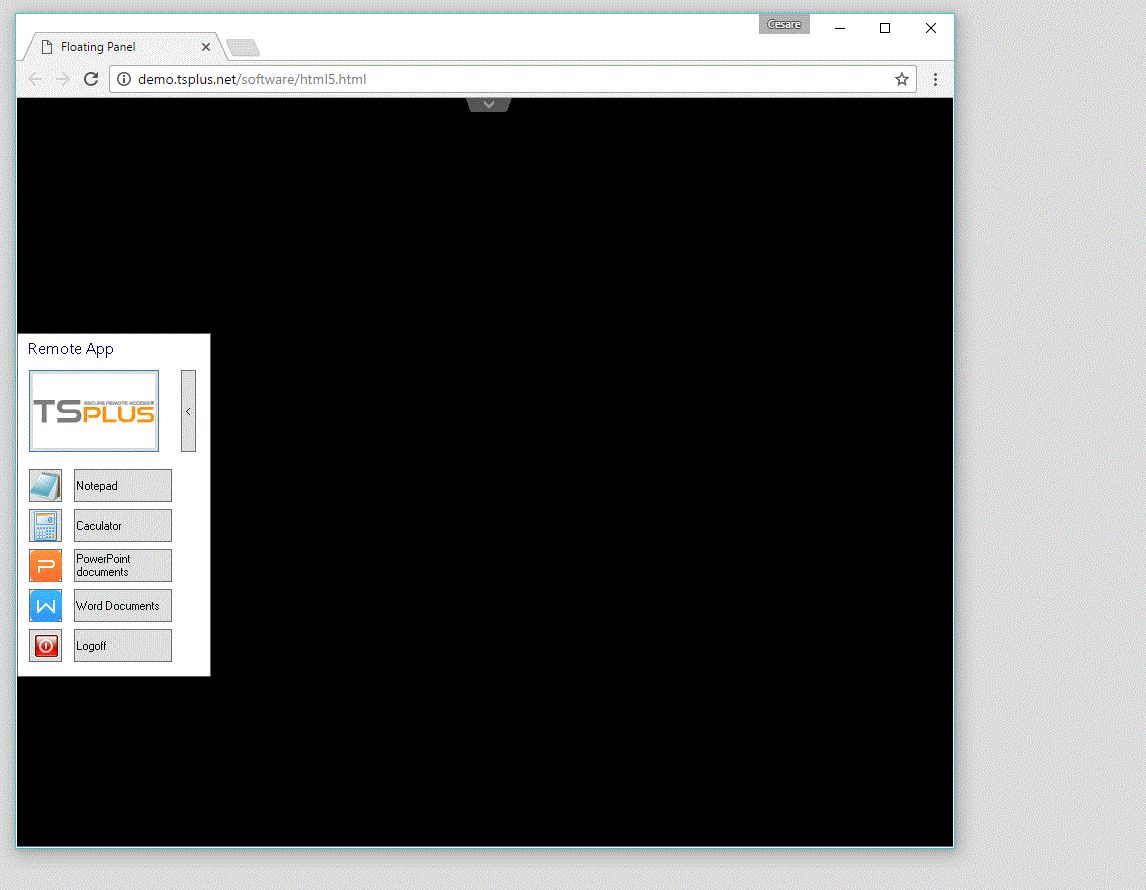
Task: Click the Cesare profile button
Action: [x=784, y=24]
